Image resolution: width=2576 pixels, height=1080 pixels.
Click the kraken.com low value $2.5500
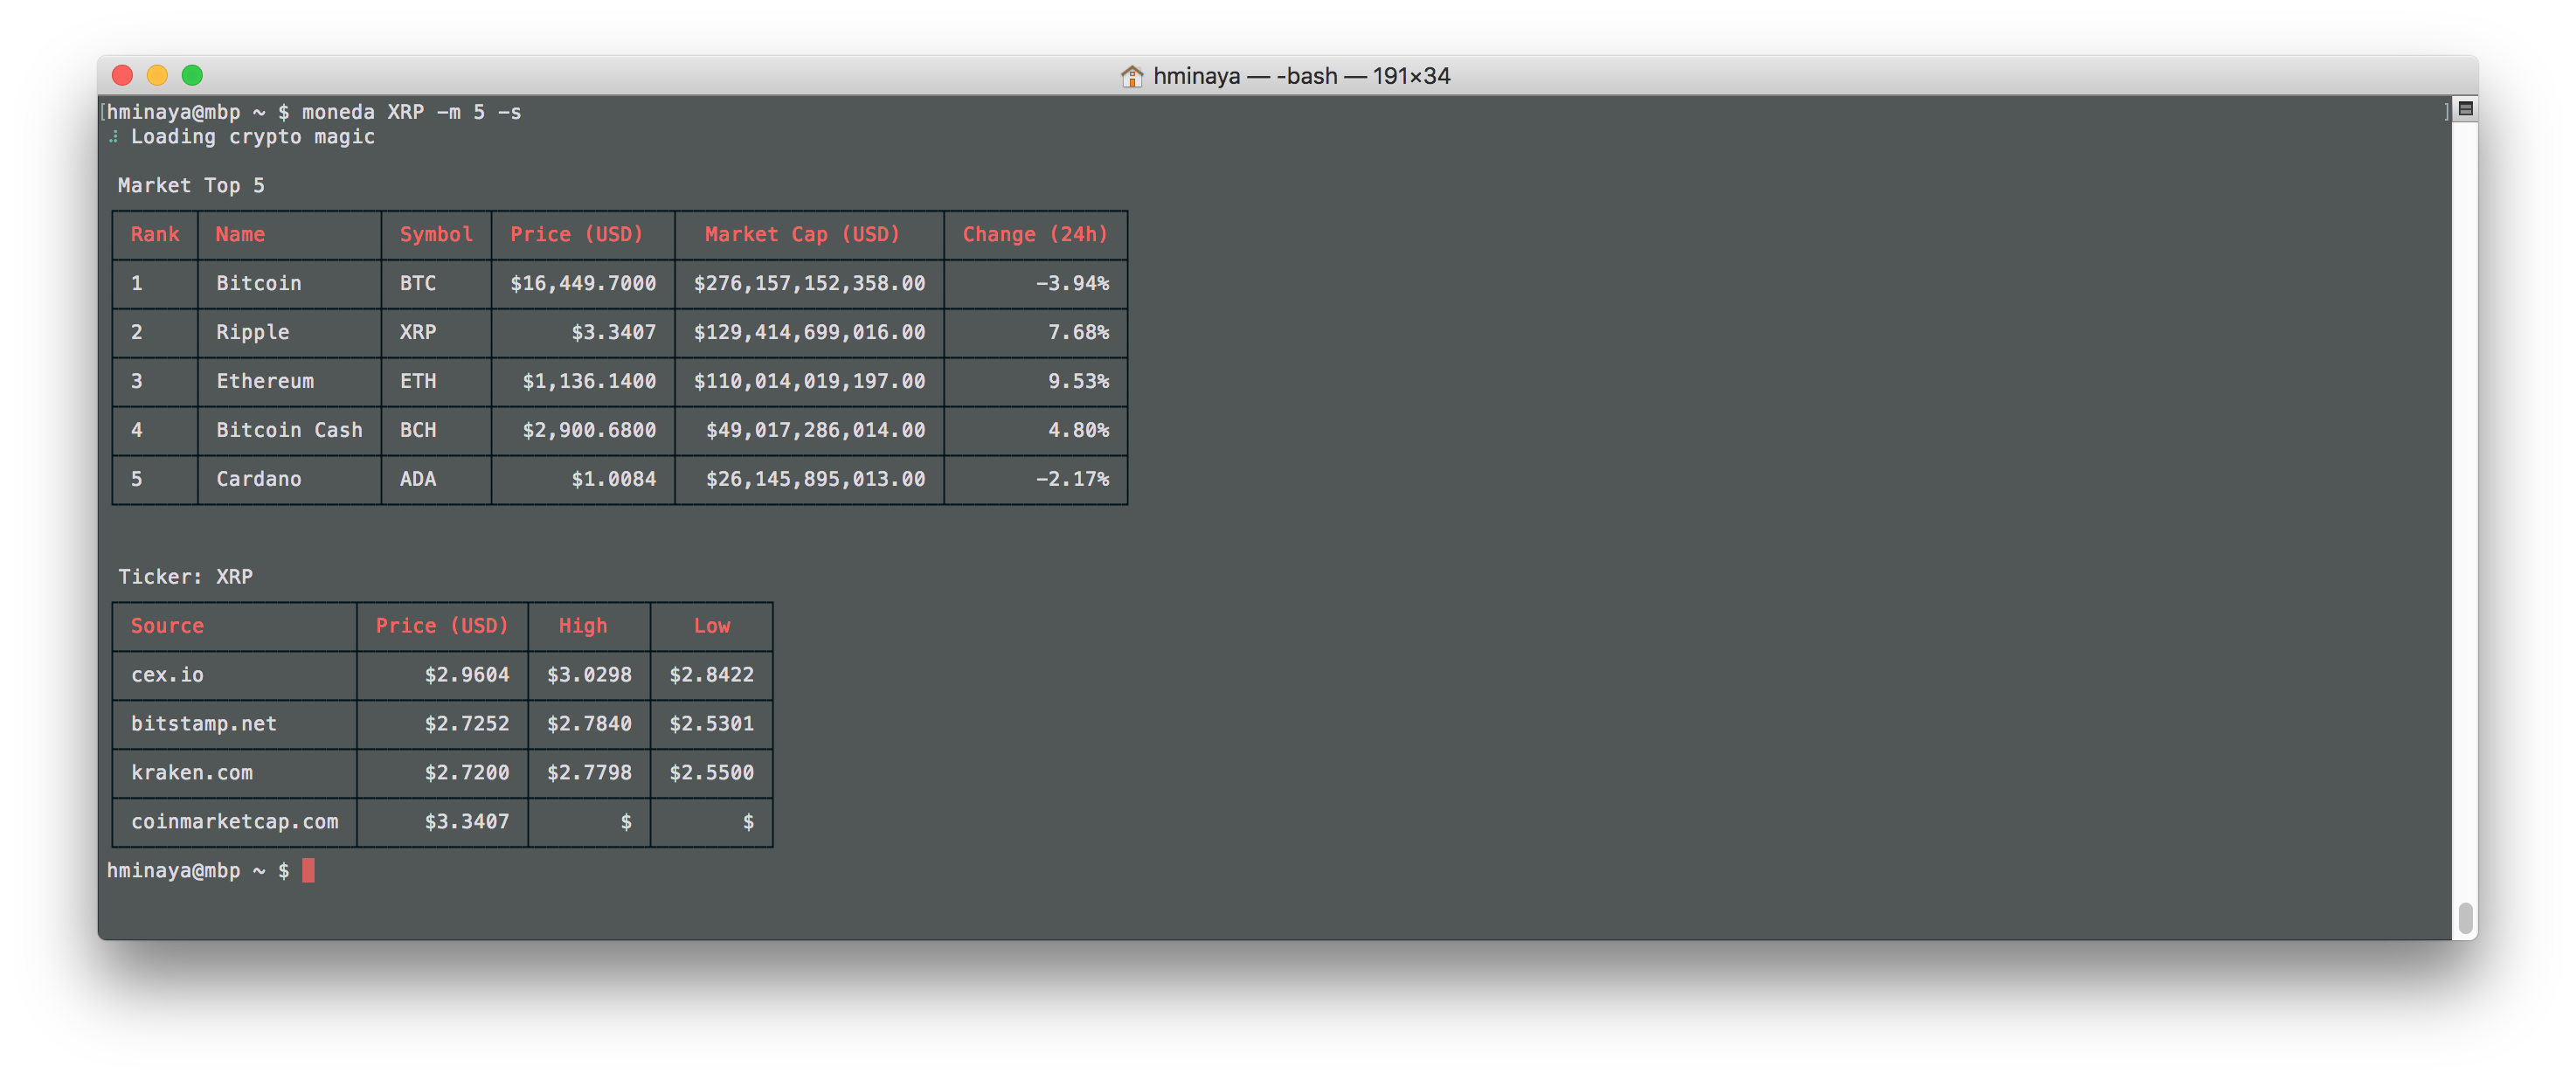click(711, 773)
